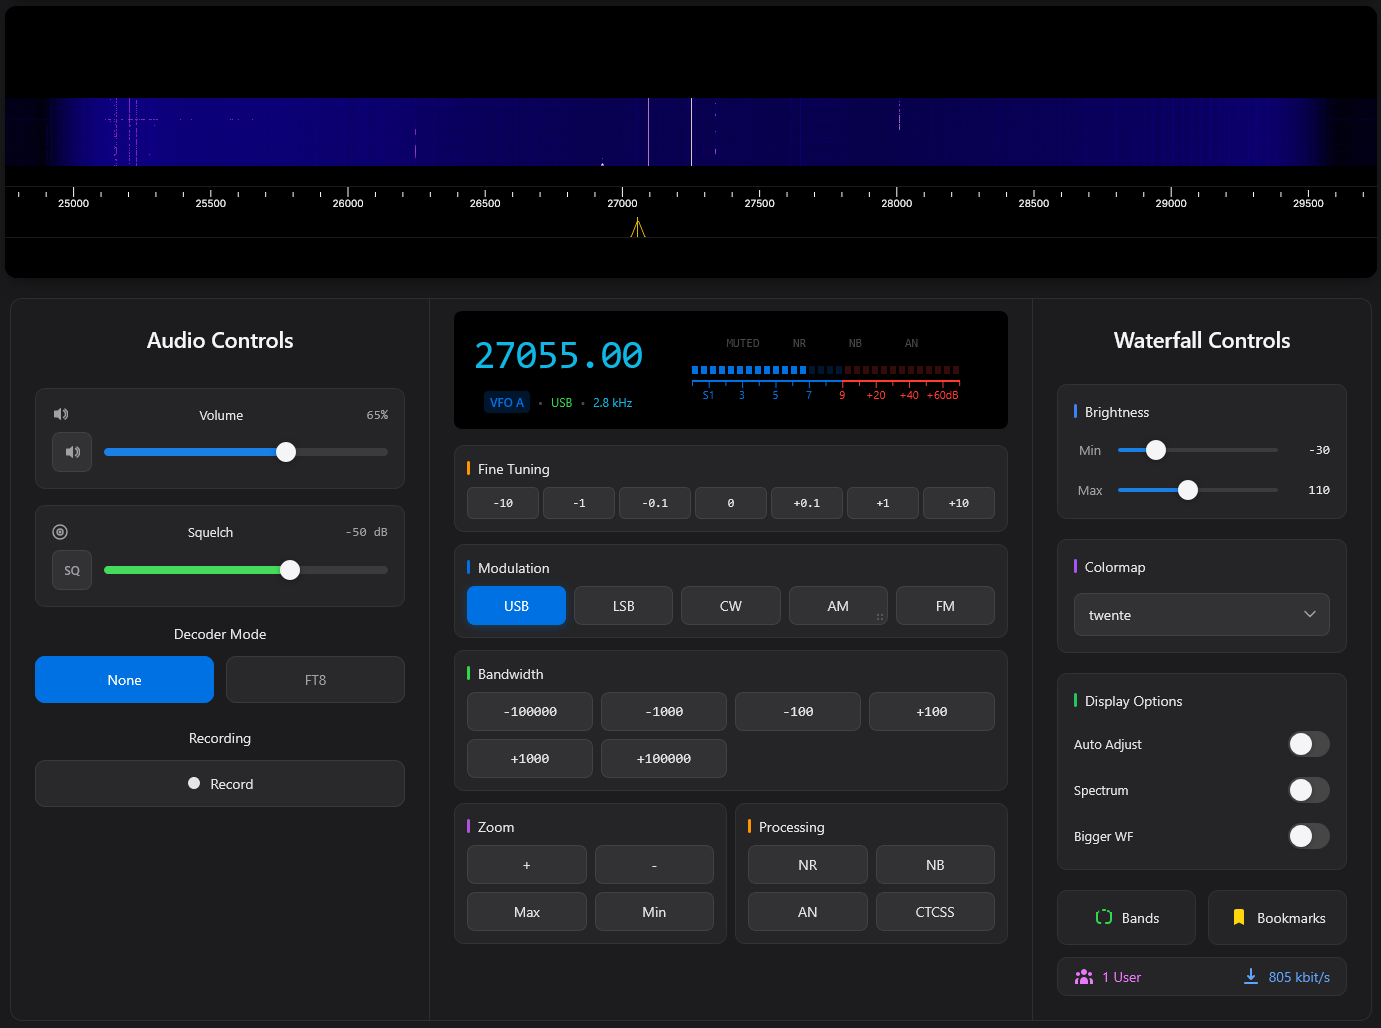Enable the Auto Adjust toggle
The image size is (1381, 1028).
click(x=1308, y=744)
